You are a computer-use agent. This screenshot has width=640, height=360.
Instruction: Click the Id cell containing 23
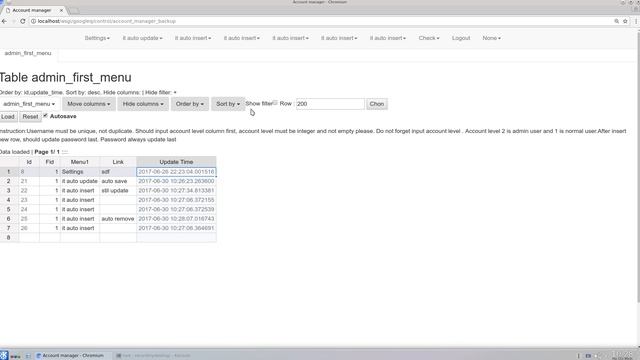pos(29,200)
